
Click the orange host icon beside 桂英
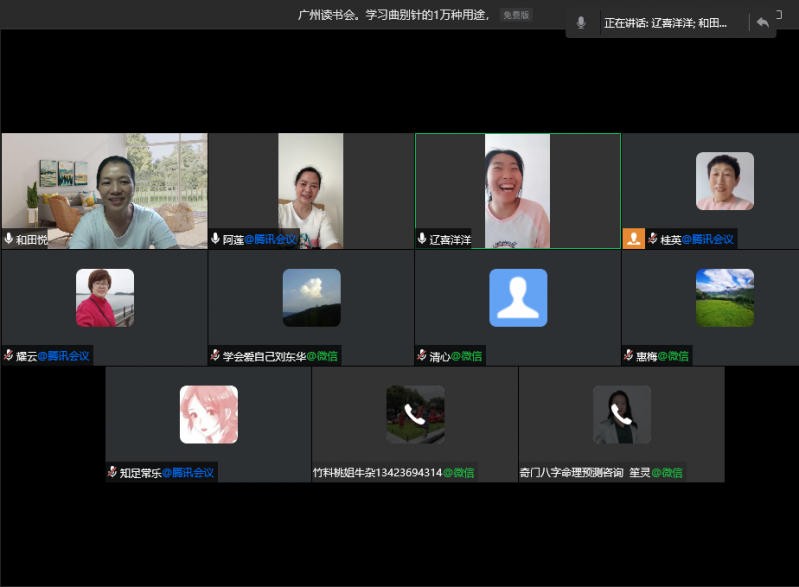click(x=633, y=239)
